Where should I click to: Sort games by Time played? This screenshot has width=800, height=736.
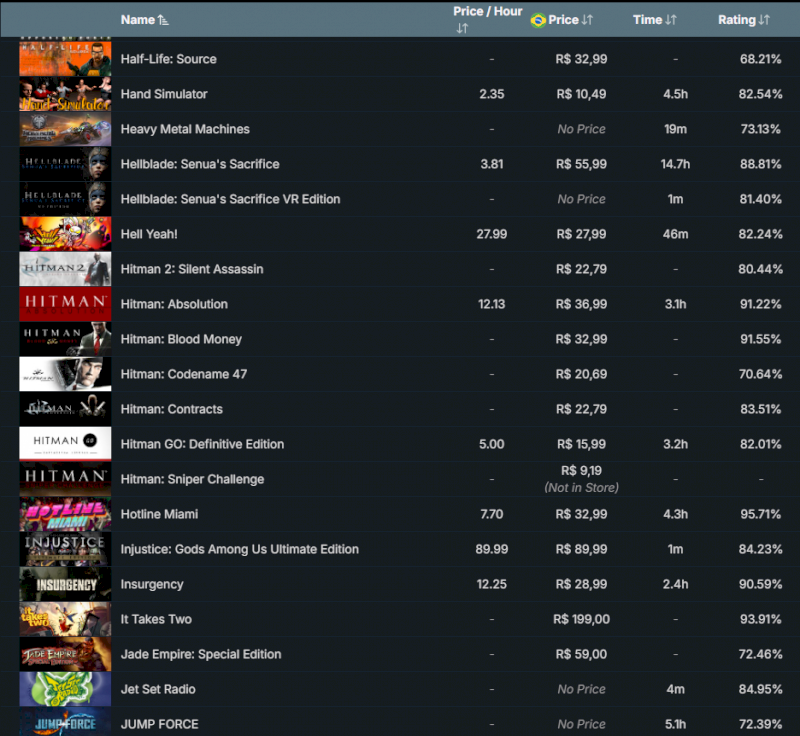coord(654,20)
